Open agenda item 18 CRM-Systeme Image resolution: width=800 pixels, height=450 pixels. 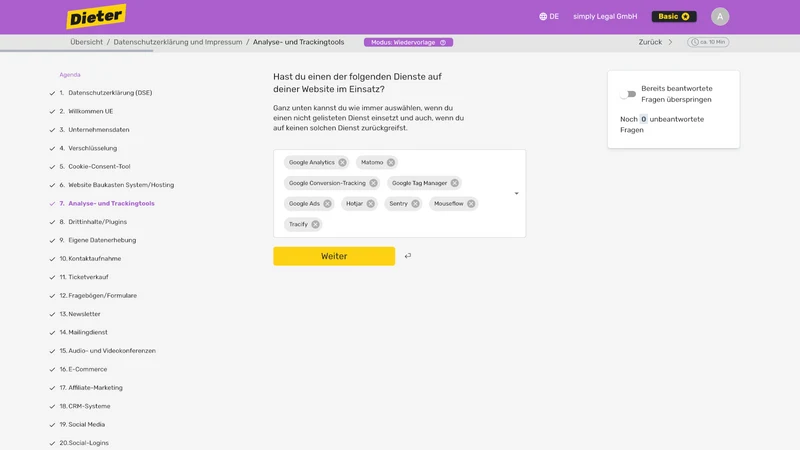[85, 406]
